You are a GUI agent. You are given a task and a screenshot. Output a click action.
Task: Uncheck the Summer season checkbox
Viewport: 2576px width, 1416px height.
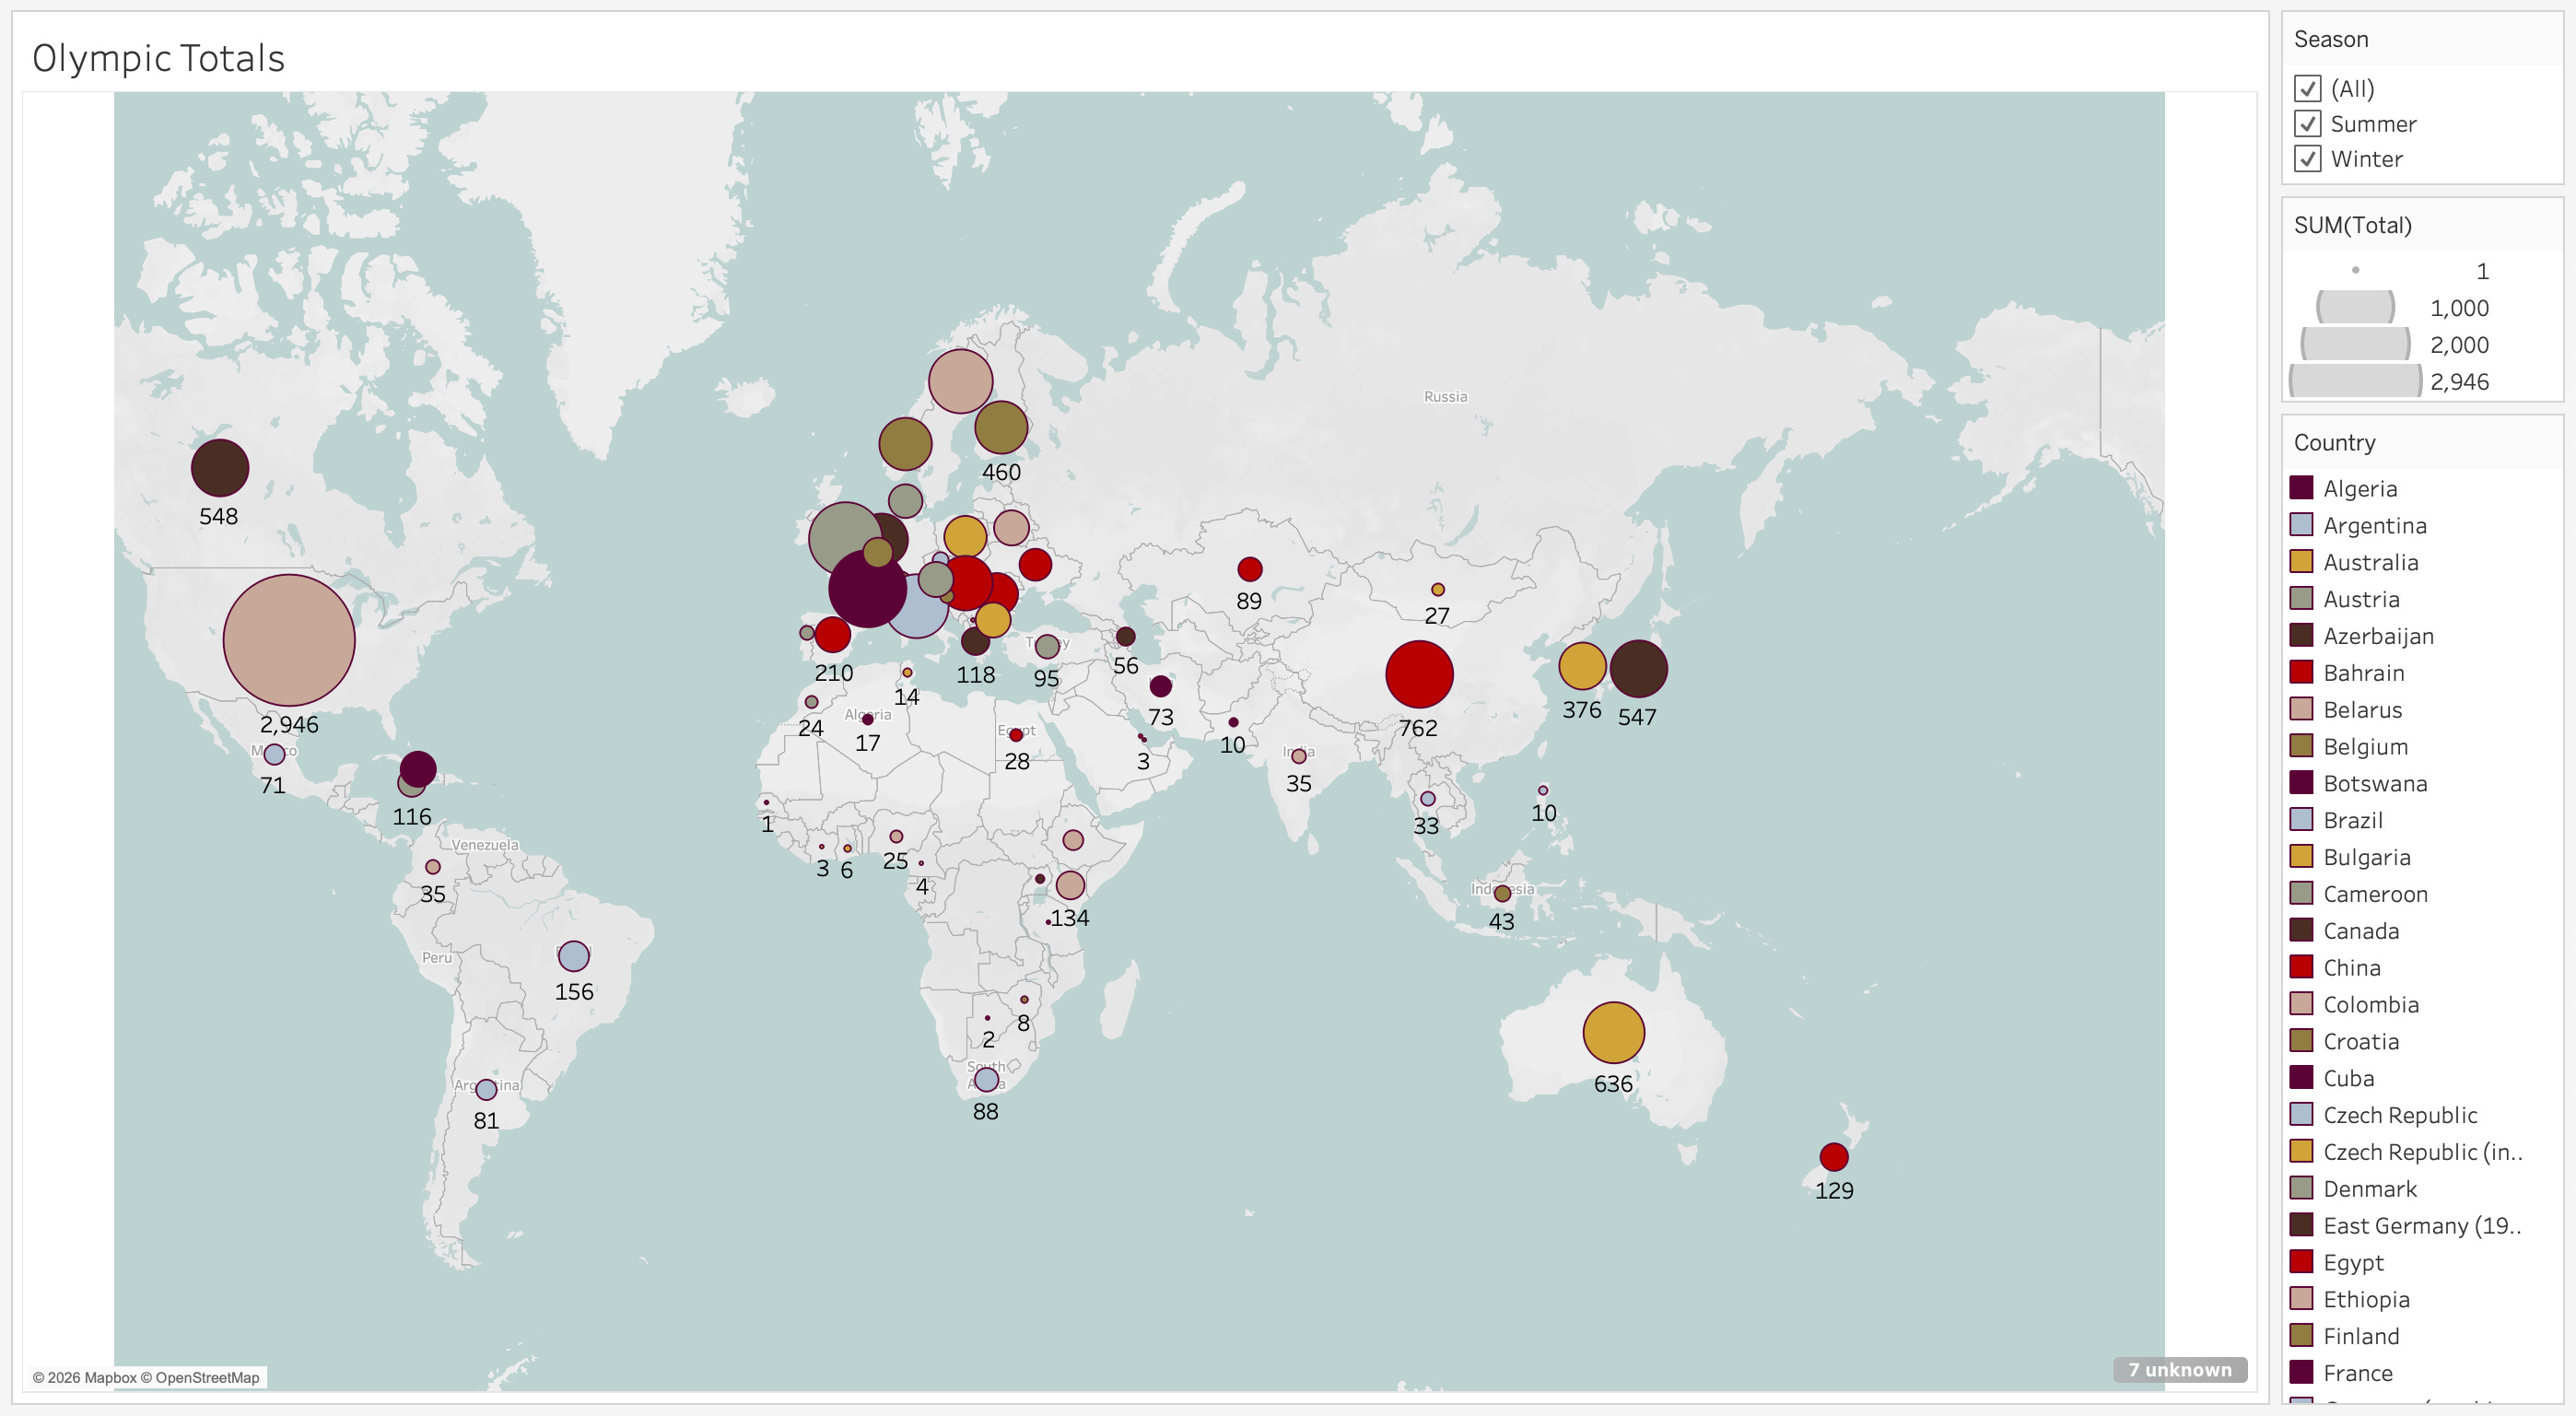tap(2307, 124)
